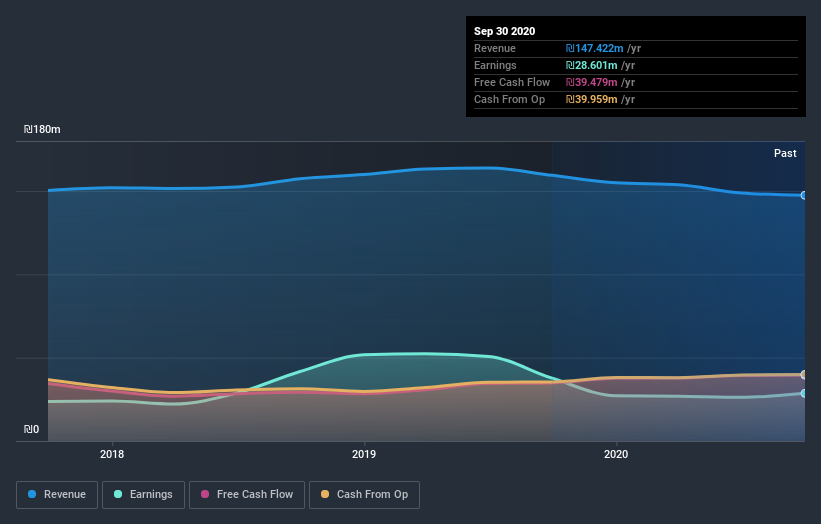821x524 pixels.
Task: Click the Revenue line end data point
Action: pos(803,195)
